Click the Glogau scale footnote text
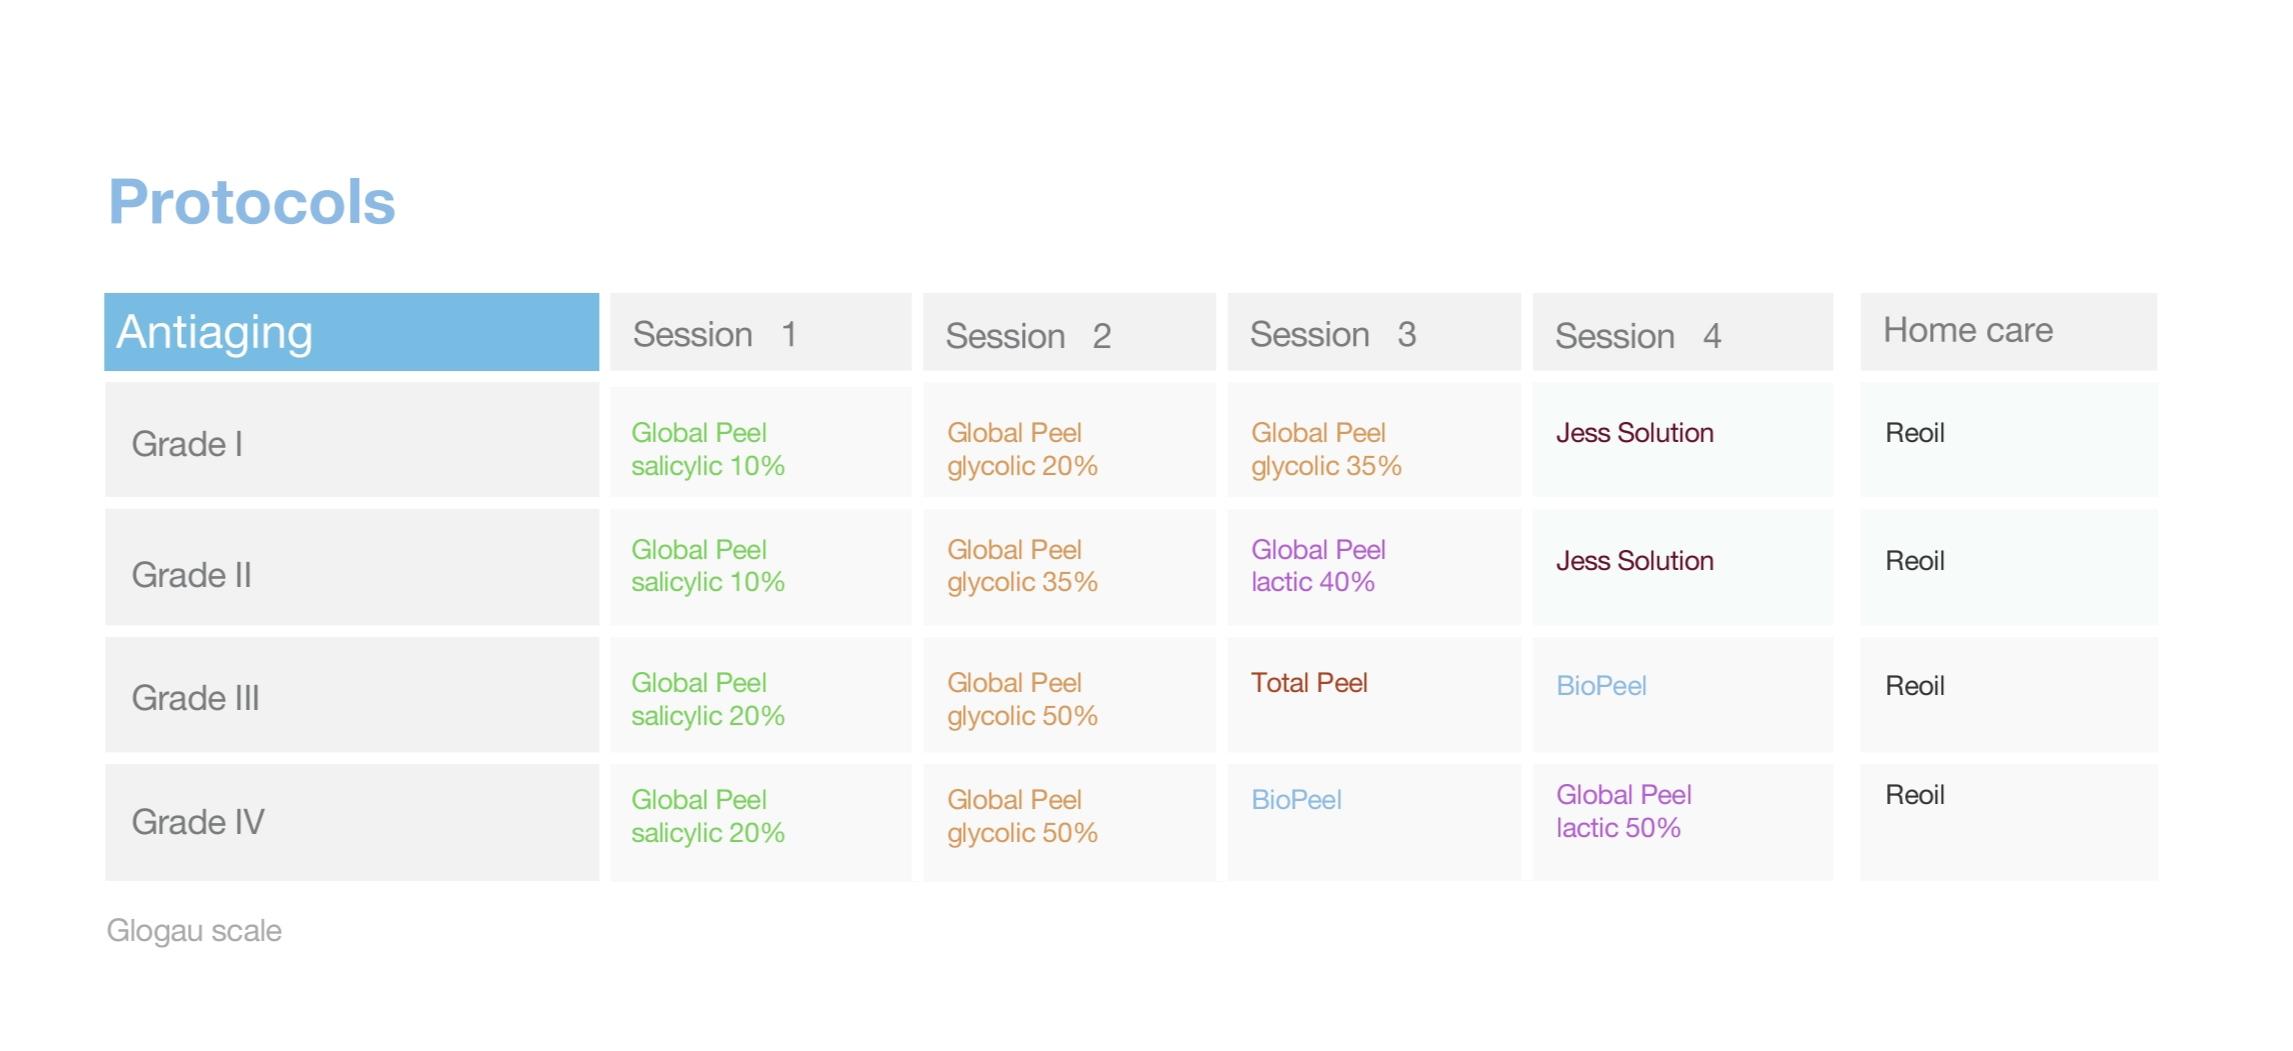The width and height of the screenshot is (2293, 1051). pyautogui.click(x=194, y=931)
